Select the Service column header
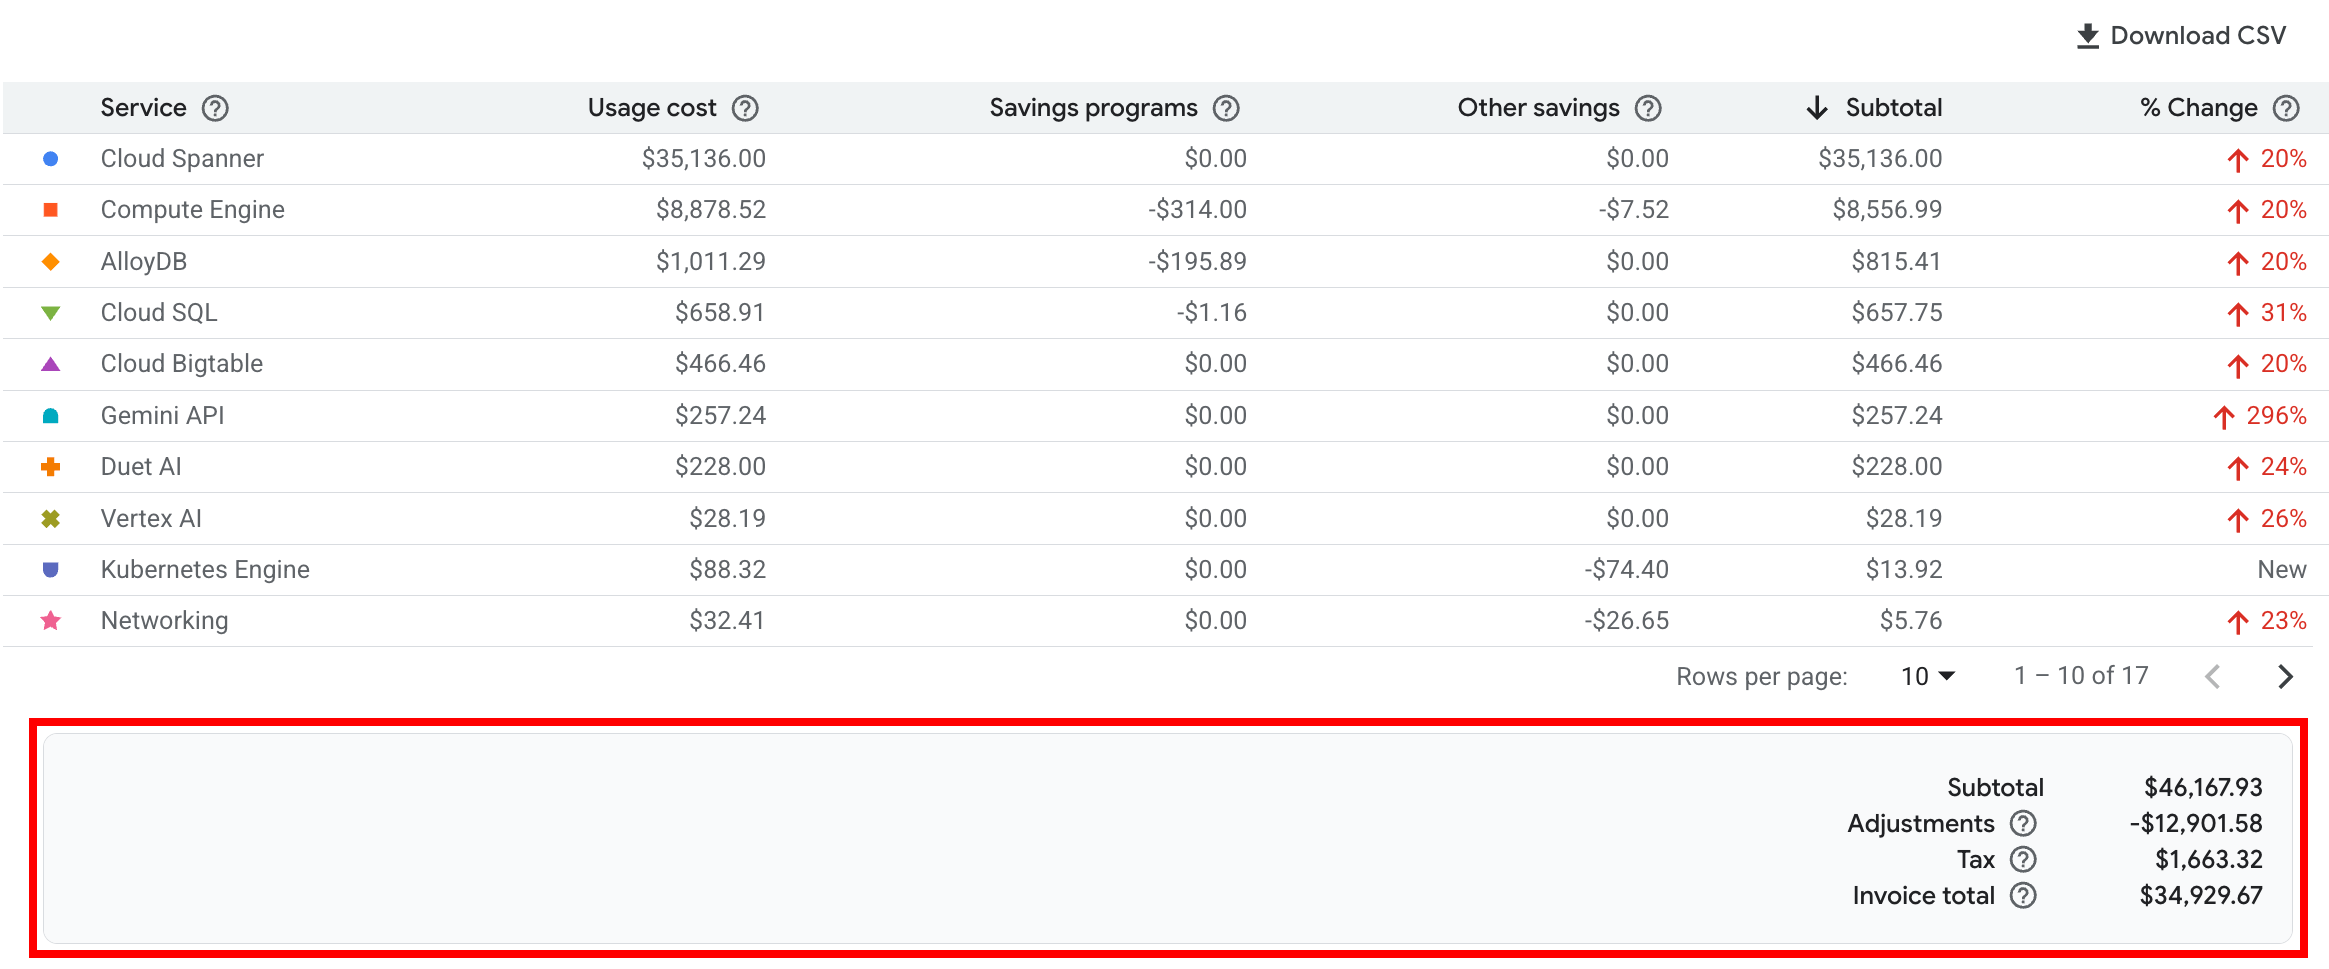Screen dimensions: 2329x969 (143, 107)
